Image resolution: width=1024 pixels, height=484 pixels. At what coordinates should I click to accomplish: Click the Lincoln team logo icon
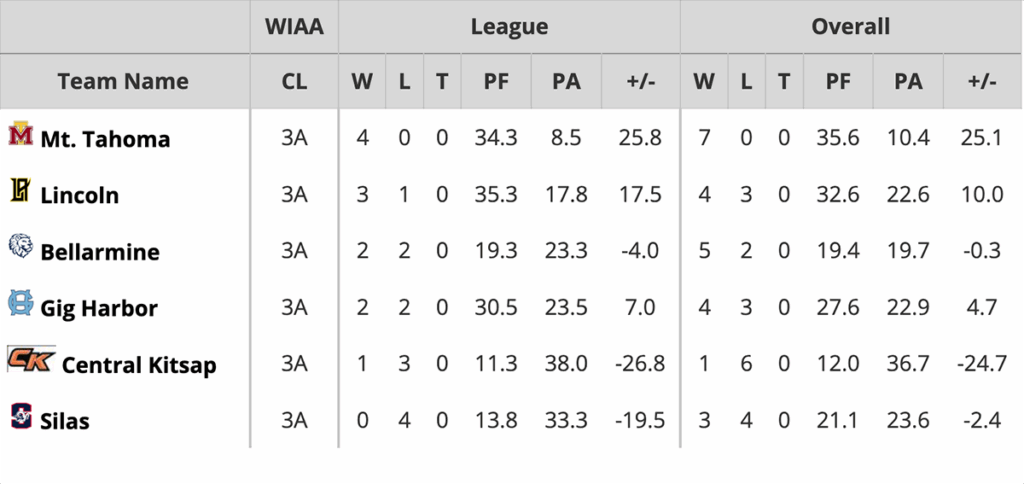pyautogui.click(x=20, y=191)
